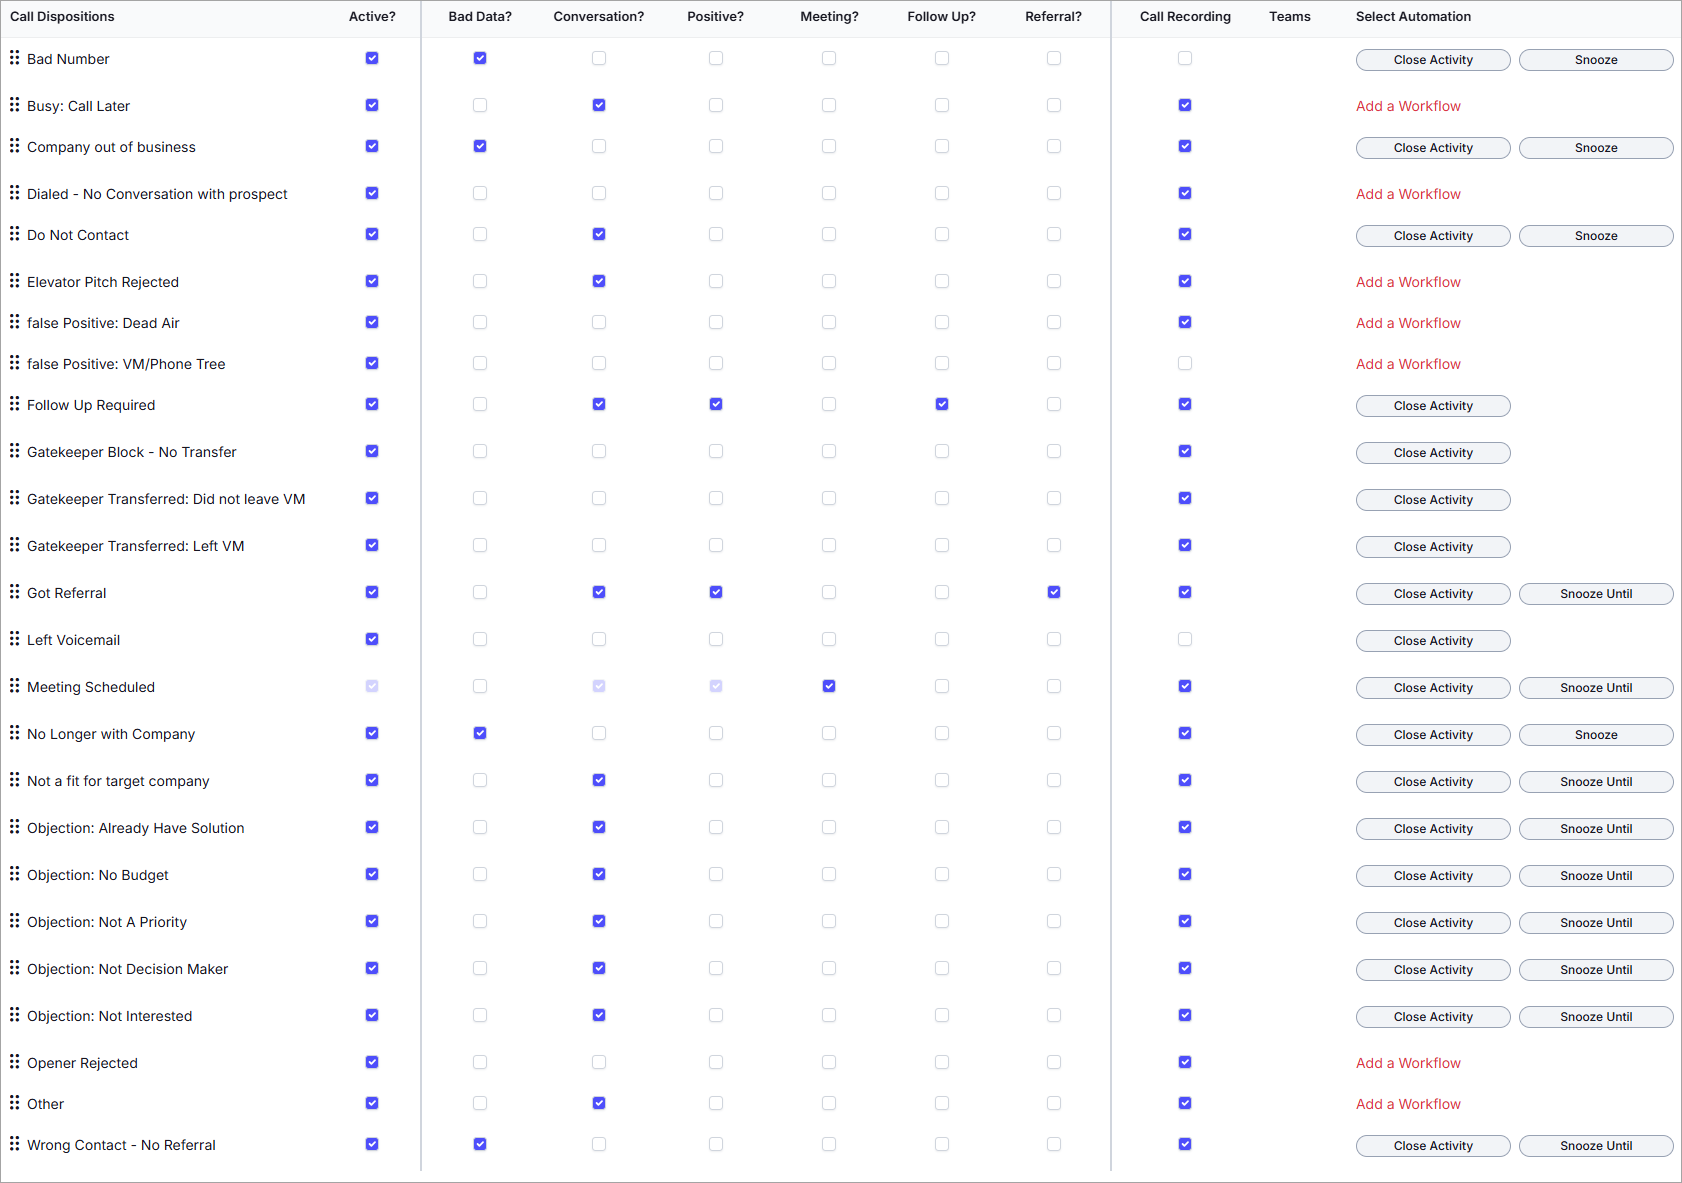
Task: Click the Call Recording column header
Action: (1185, 17)
